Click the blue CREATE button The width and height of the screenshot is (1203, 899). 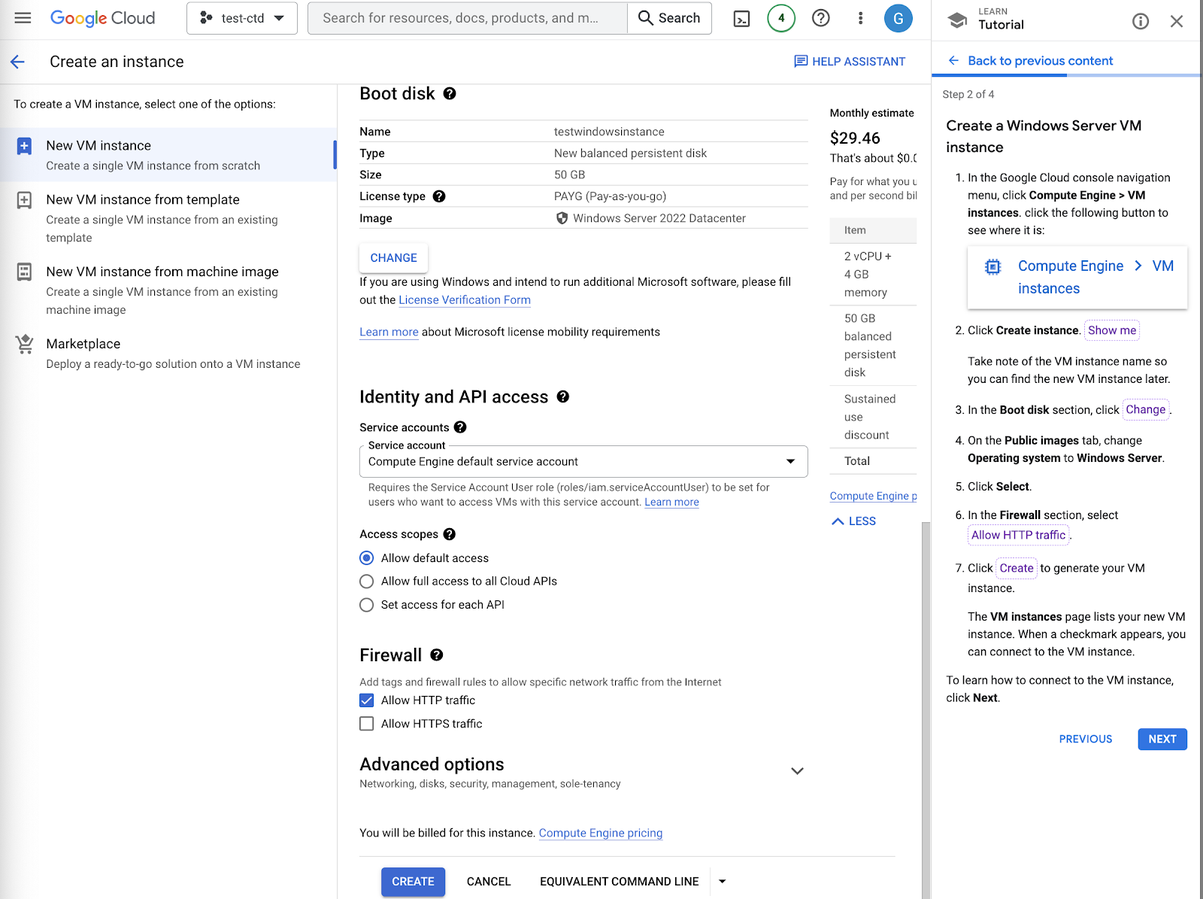(x=413, y=881)
